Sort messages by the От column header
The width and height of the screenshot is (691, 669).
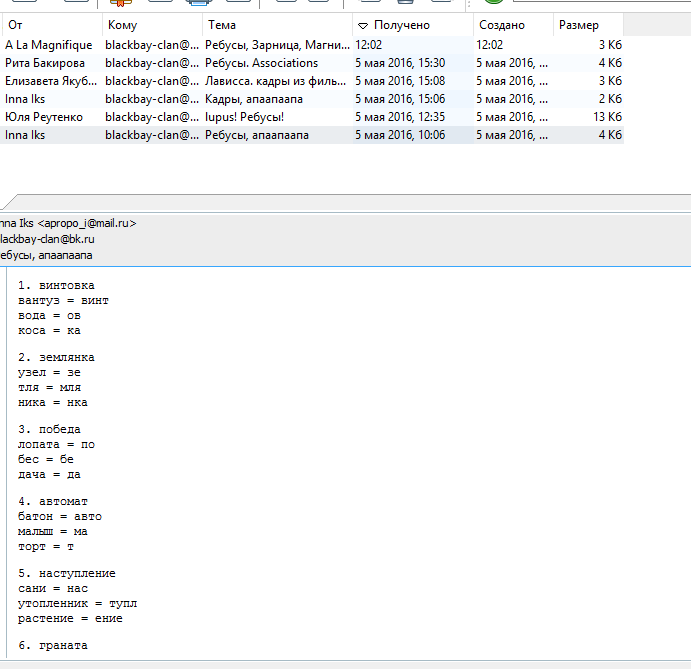pos(50,25)
